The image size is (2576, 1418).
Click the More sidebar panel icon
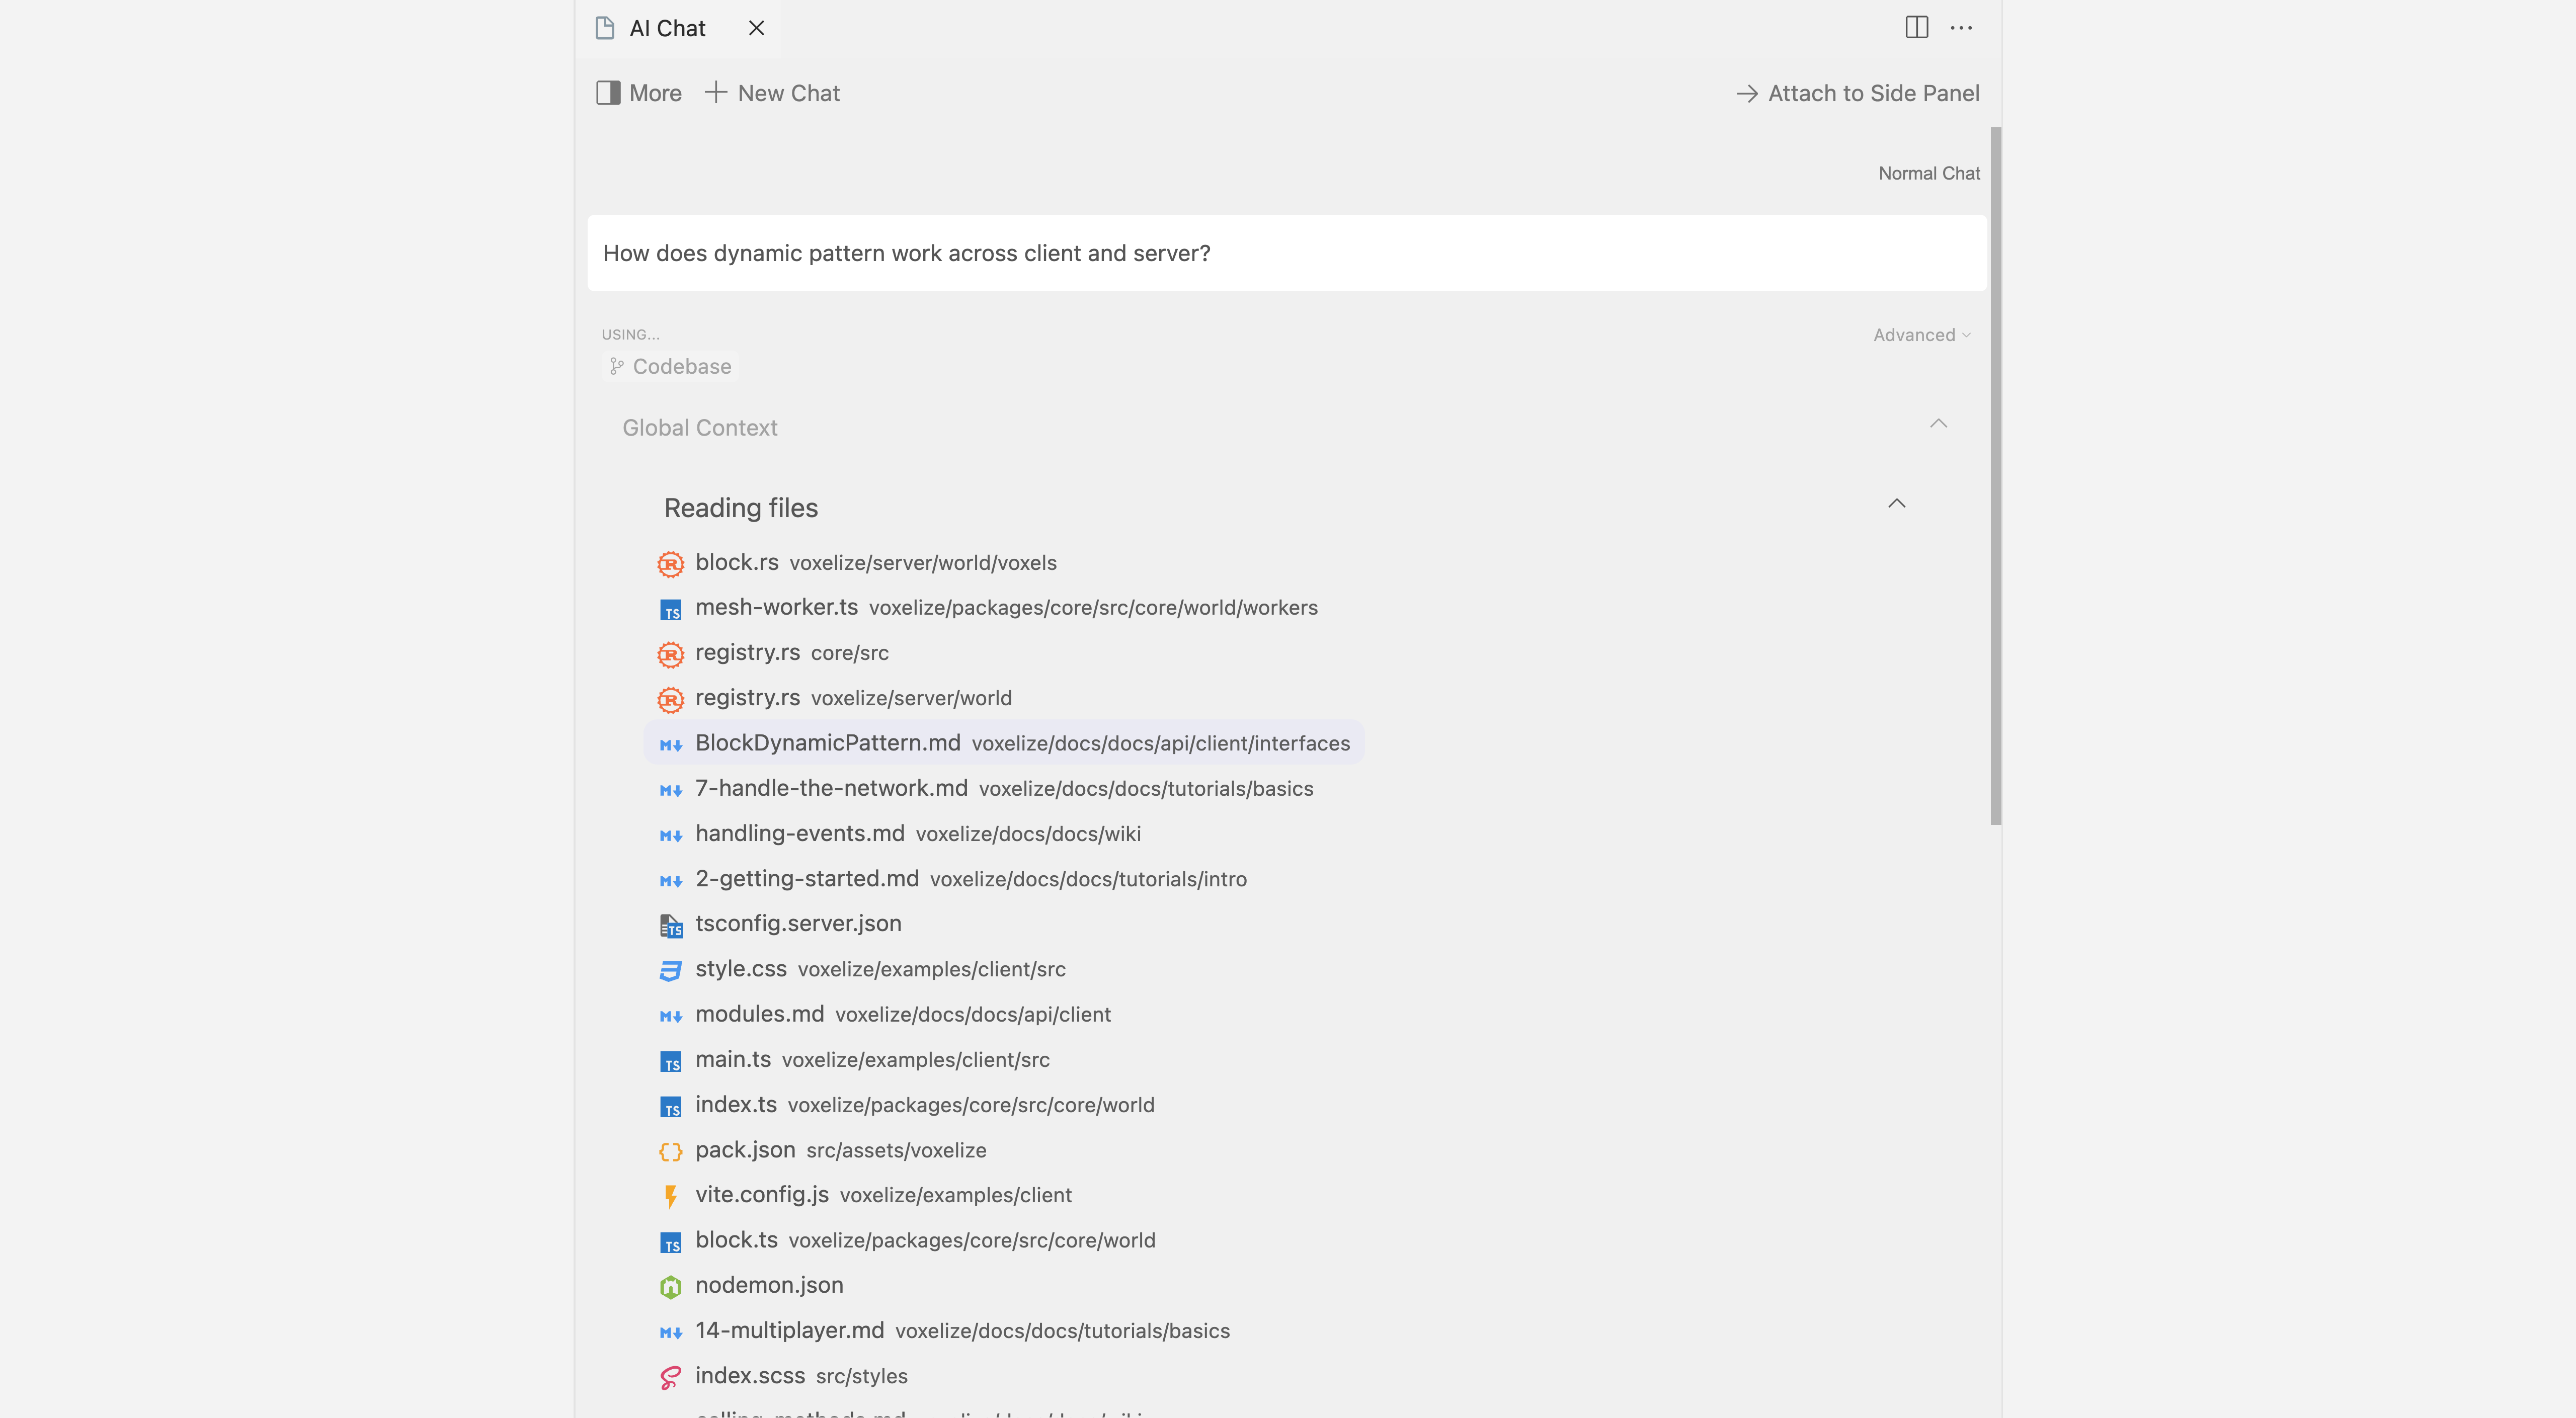[608, 93]
